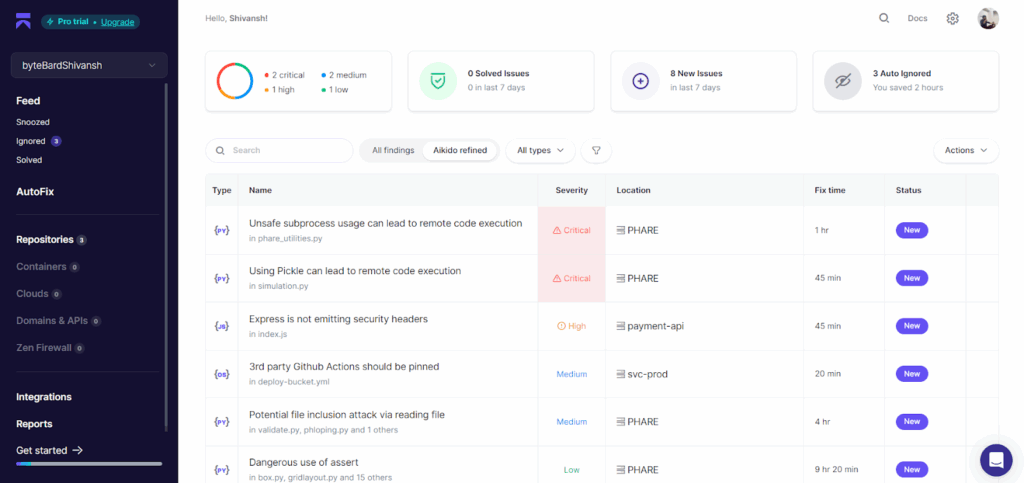
Task: Click New status badge for Github Actions issue
Action: (912, 374)
